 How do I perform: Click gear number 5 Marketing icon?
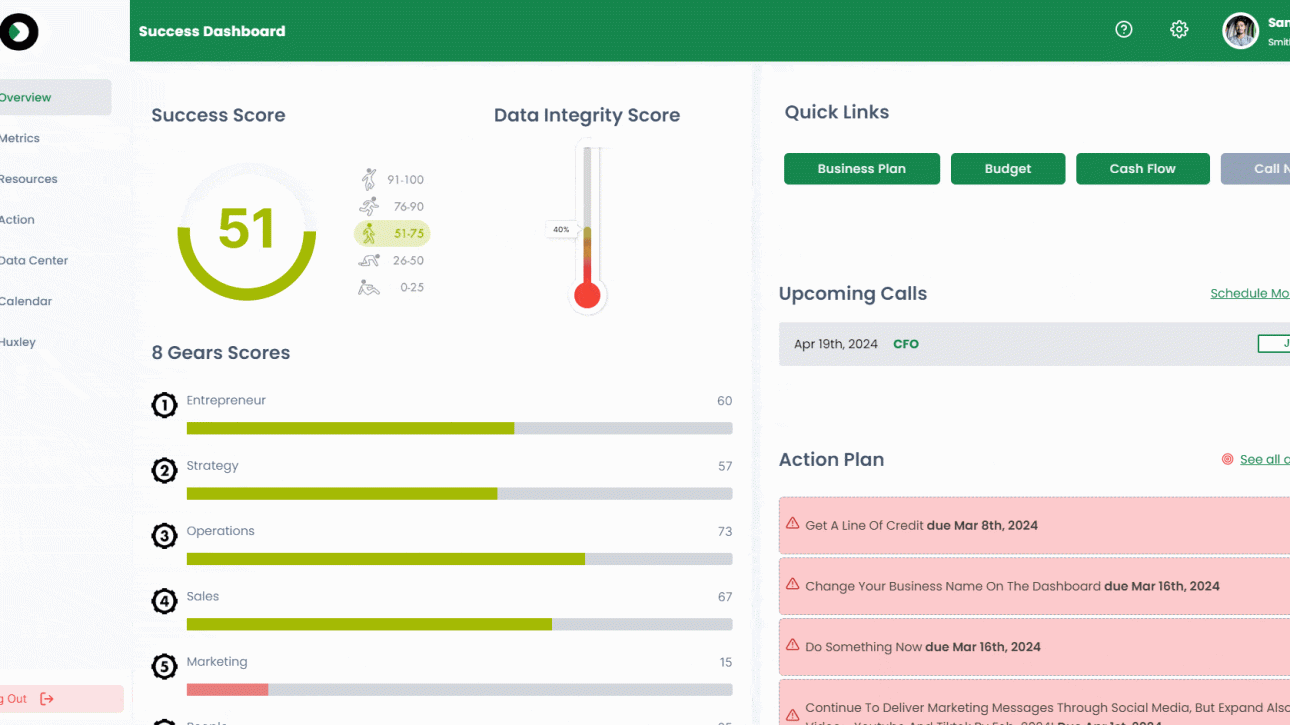click(164, 667)
